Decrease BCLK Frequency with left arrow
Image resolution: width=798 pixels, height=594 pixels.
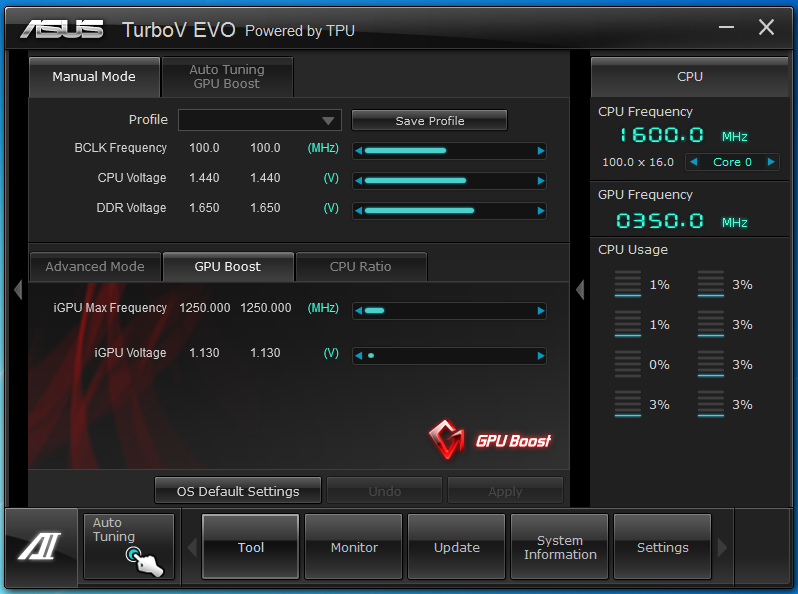tap(359, 151)
